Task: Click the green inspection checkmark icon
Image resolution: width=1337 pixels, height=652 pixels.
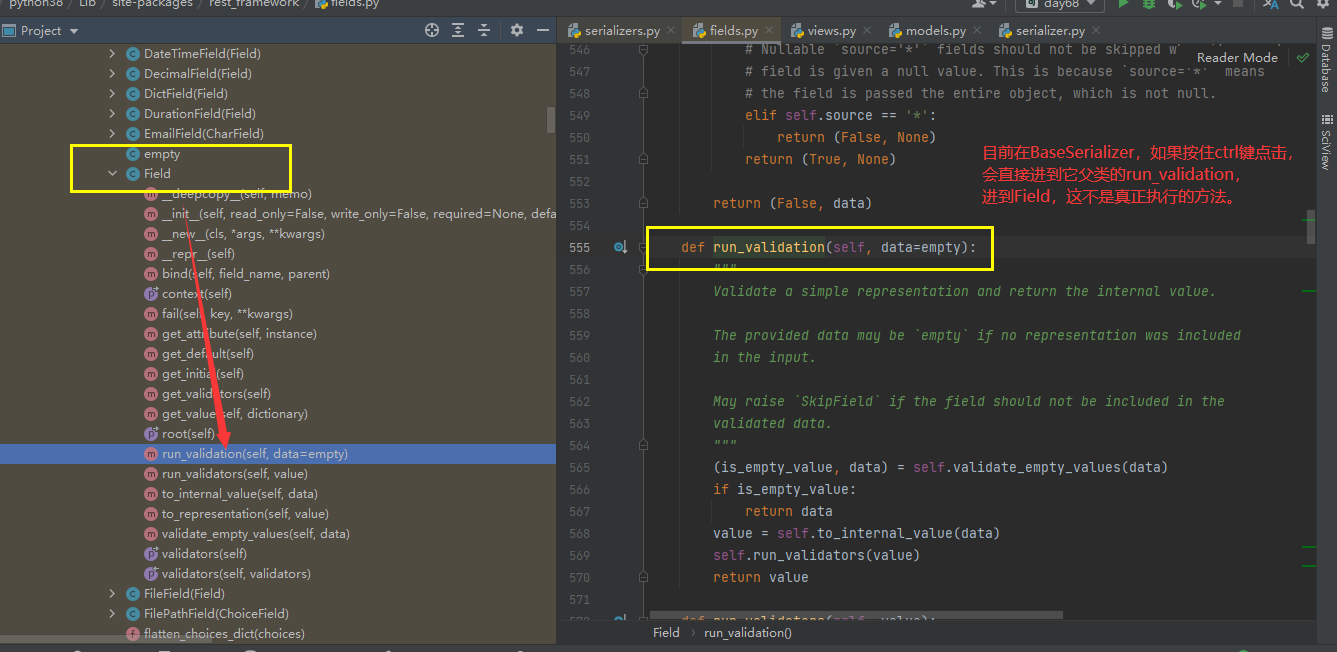Action: pos(1302,58)
